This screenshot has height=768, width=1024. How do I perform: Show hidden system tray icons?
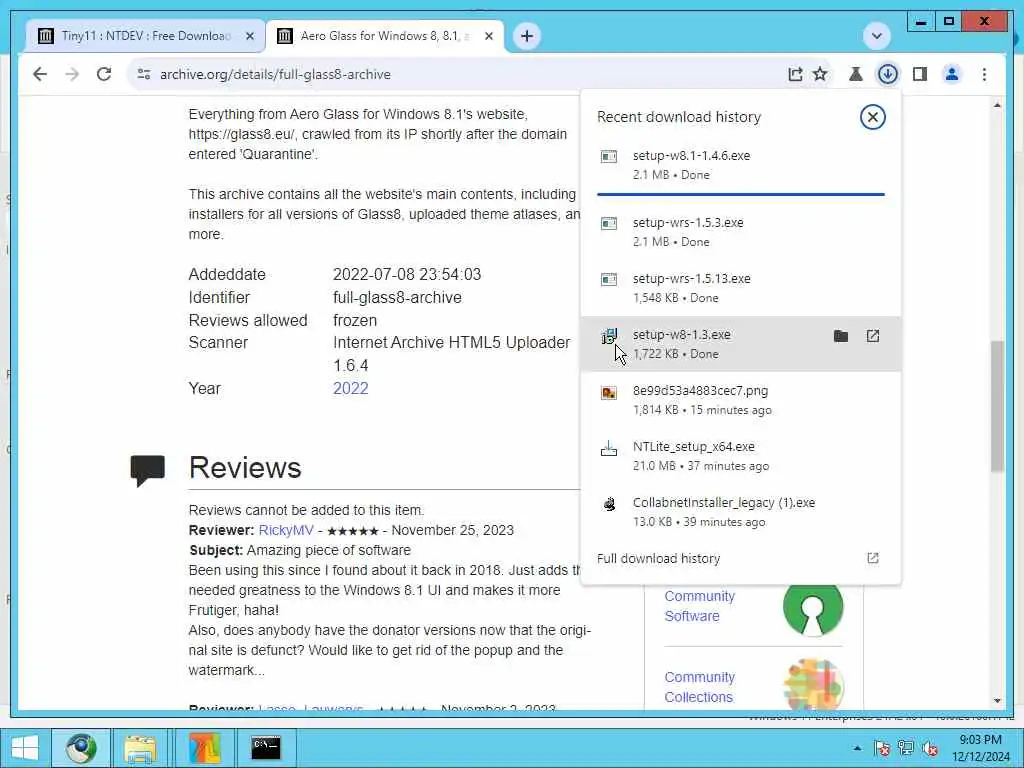[857, 748]
